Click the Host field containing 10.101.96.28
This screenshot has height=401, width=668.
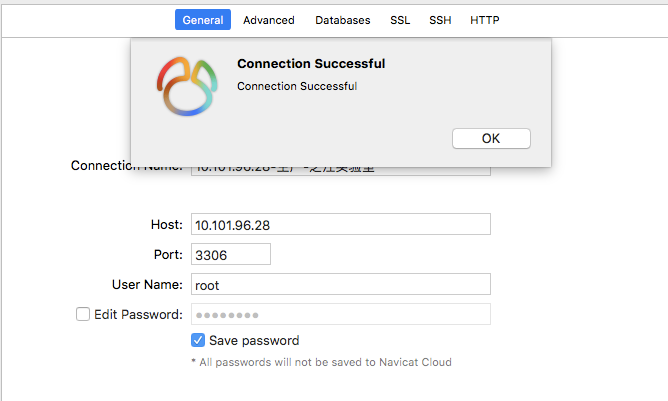tap(341, 224)
